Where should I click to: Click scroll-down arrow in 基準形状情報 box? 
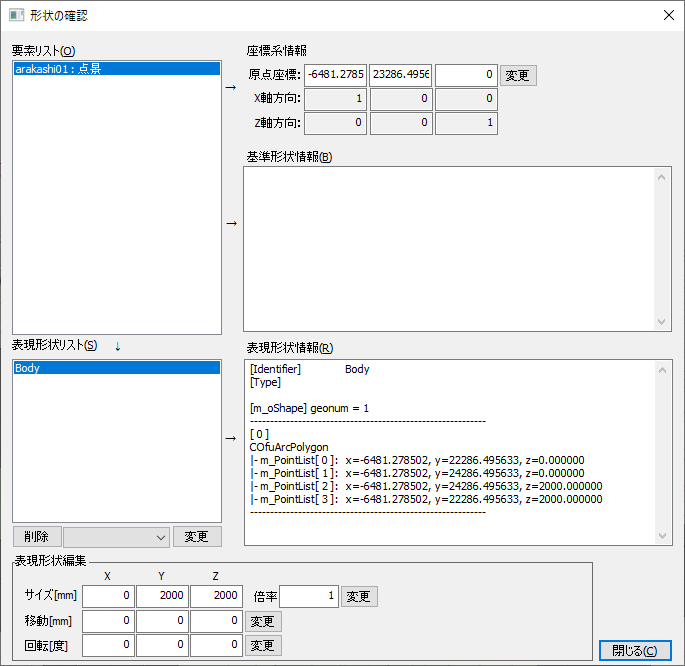click(x=662, y=321)
